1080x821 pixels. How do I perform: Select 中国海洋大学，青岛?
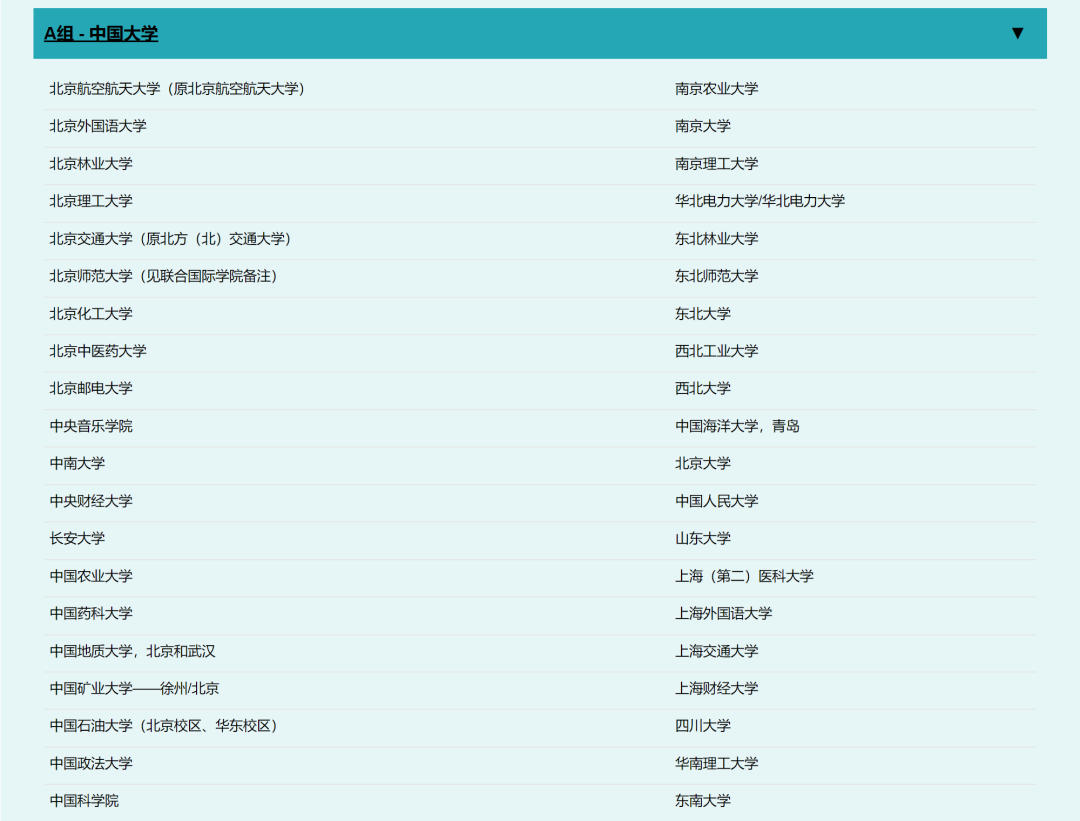(737, 426)
